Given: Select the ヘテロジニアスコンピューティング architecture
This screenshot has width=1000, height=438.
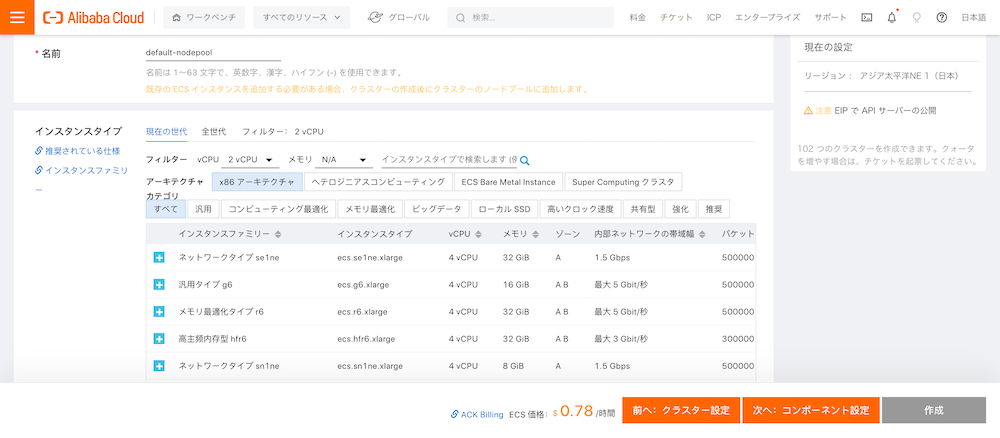Looking at the screenshot, I should (377, 182).
